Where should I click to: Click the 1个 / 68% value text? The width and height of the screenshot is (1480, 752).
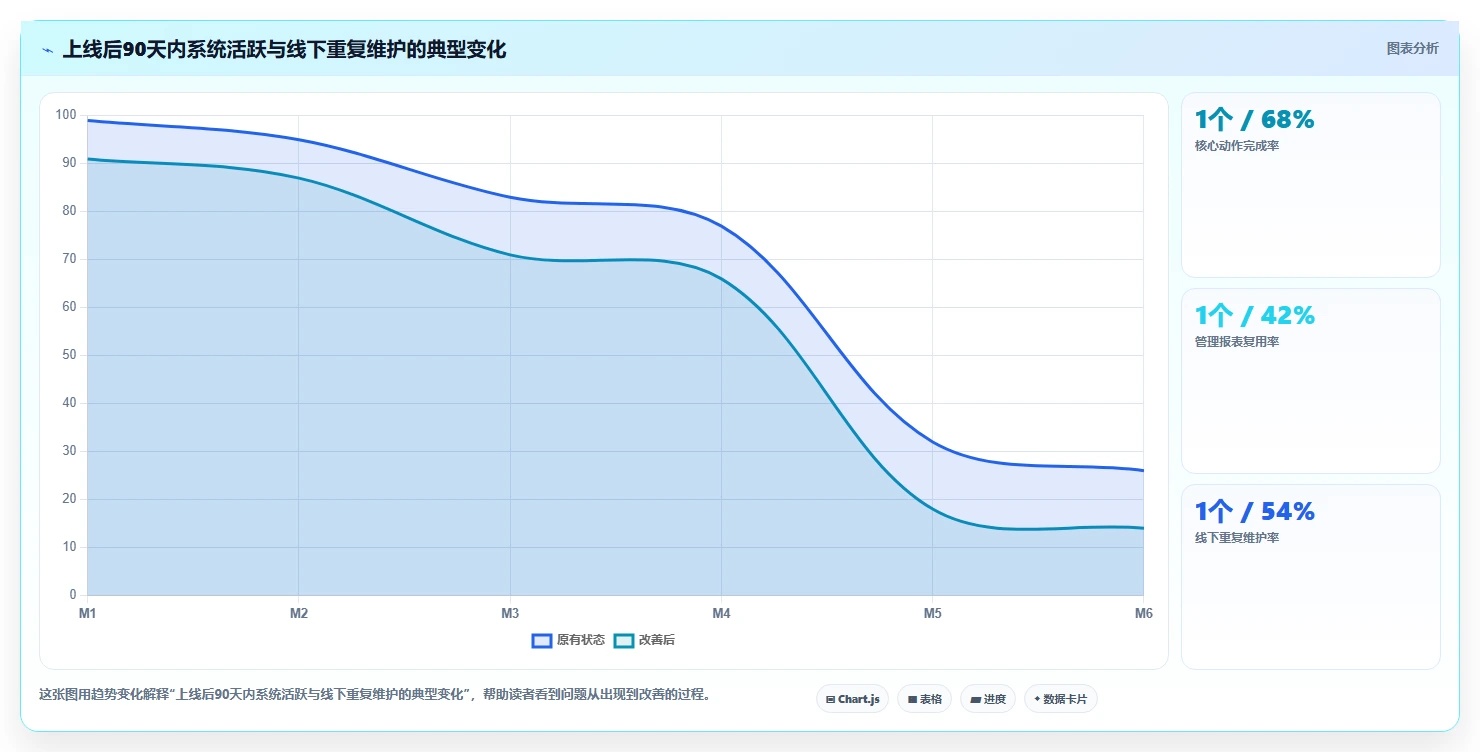(1254, 120)
